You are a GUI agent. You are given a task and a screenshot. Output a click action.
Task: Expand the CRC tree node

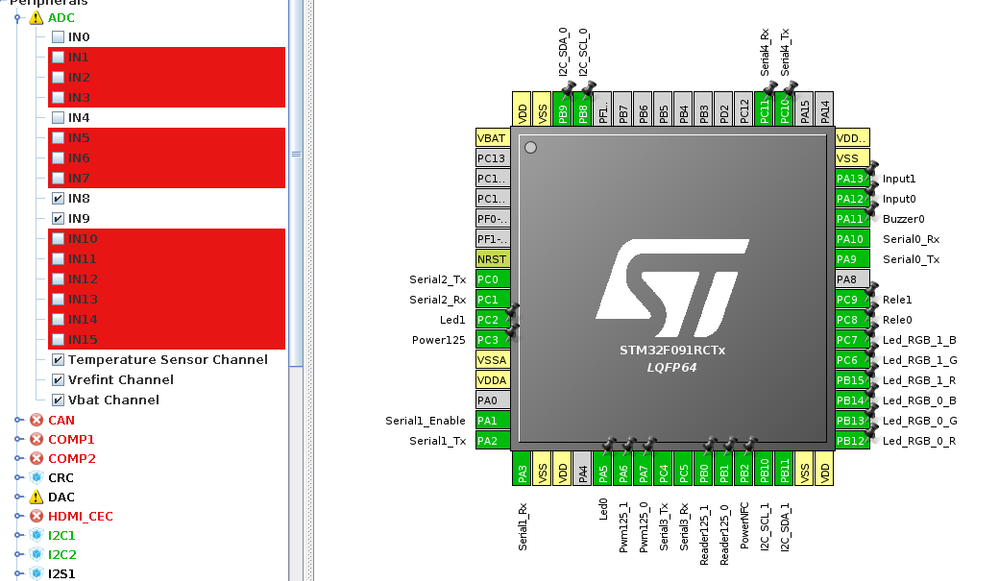[x=18, y=477]
